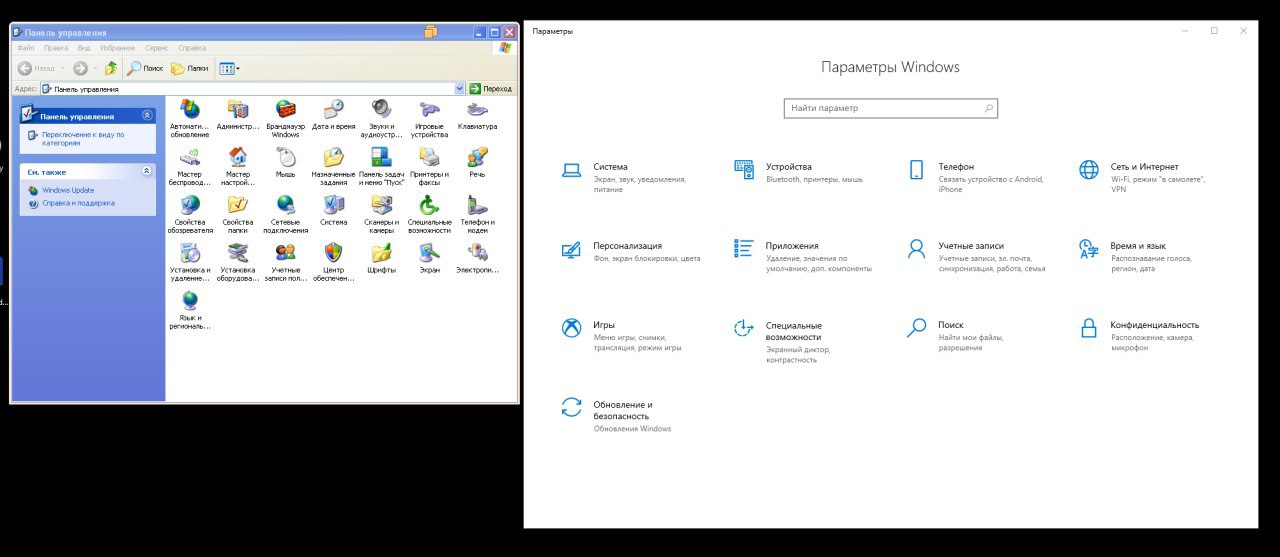Click Переключение к виду по категориям link
The image size is (1280, 557).
click(83, 138)
